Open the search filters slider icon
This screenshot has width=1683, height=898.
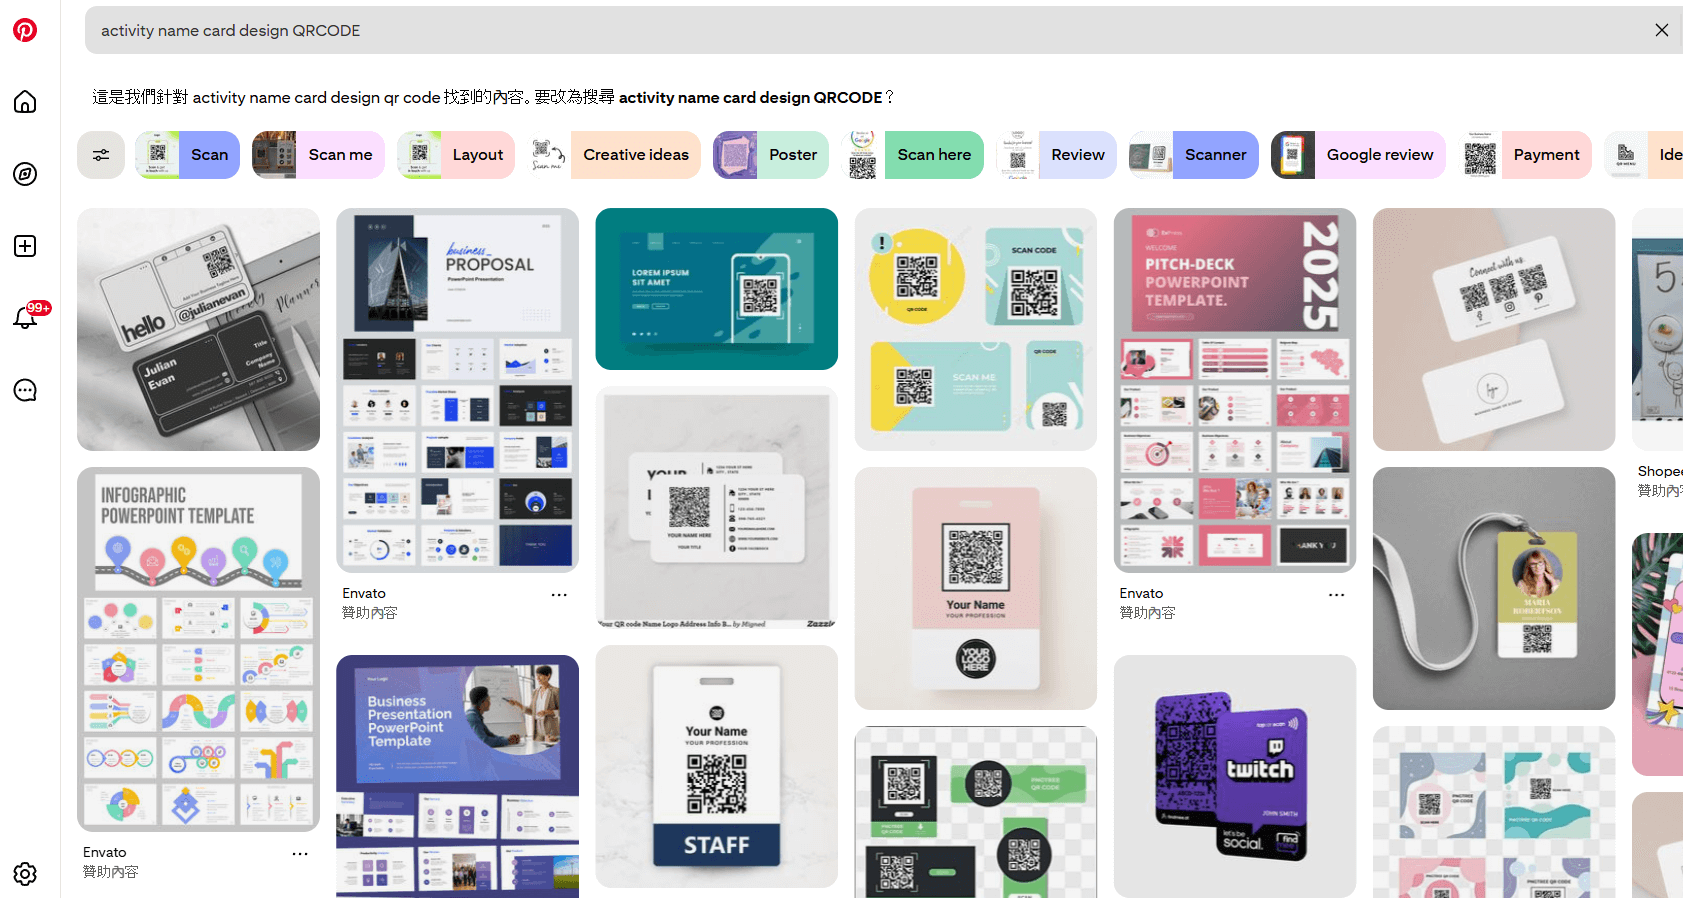[101, 155]
